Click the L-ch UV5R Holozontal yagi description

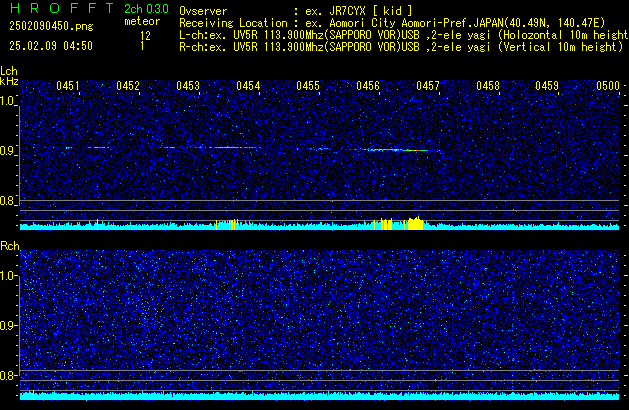(404, 35)
